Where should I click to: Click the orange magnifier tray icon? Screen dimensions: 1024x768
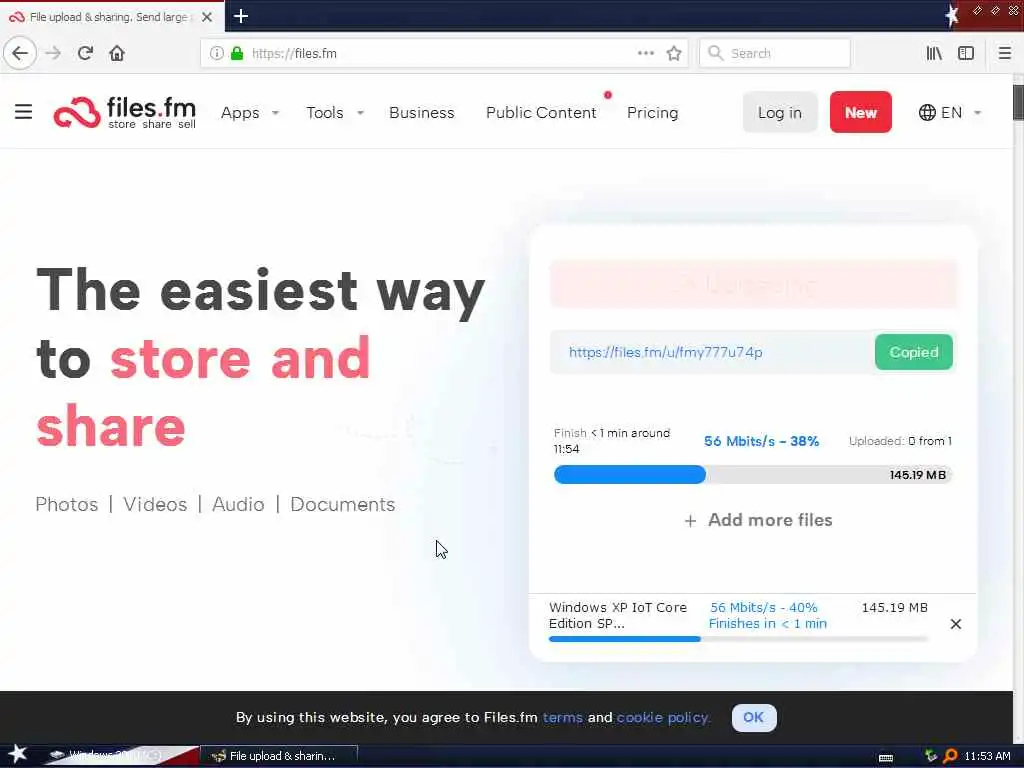coord(950,756)
